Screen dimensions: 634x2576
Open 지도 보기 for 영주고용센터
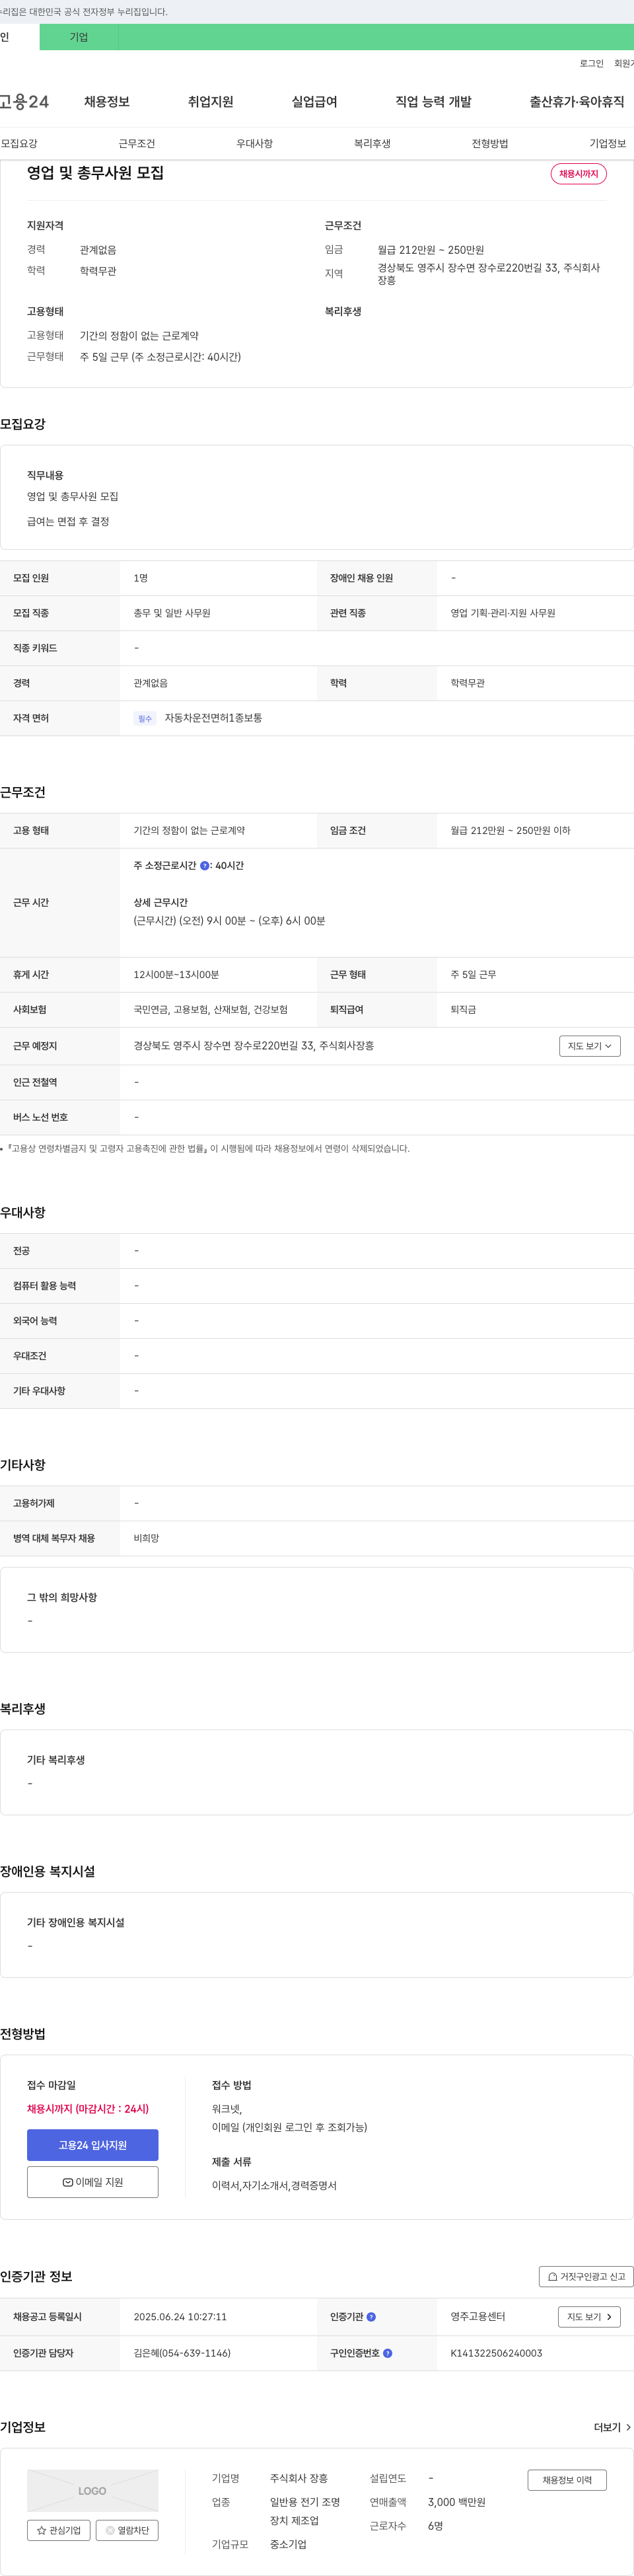[589, 2317]
